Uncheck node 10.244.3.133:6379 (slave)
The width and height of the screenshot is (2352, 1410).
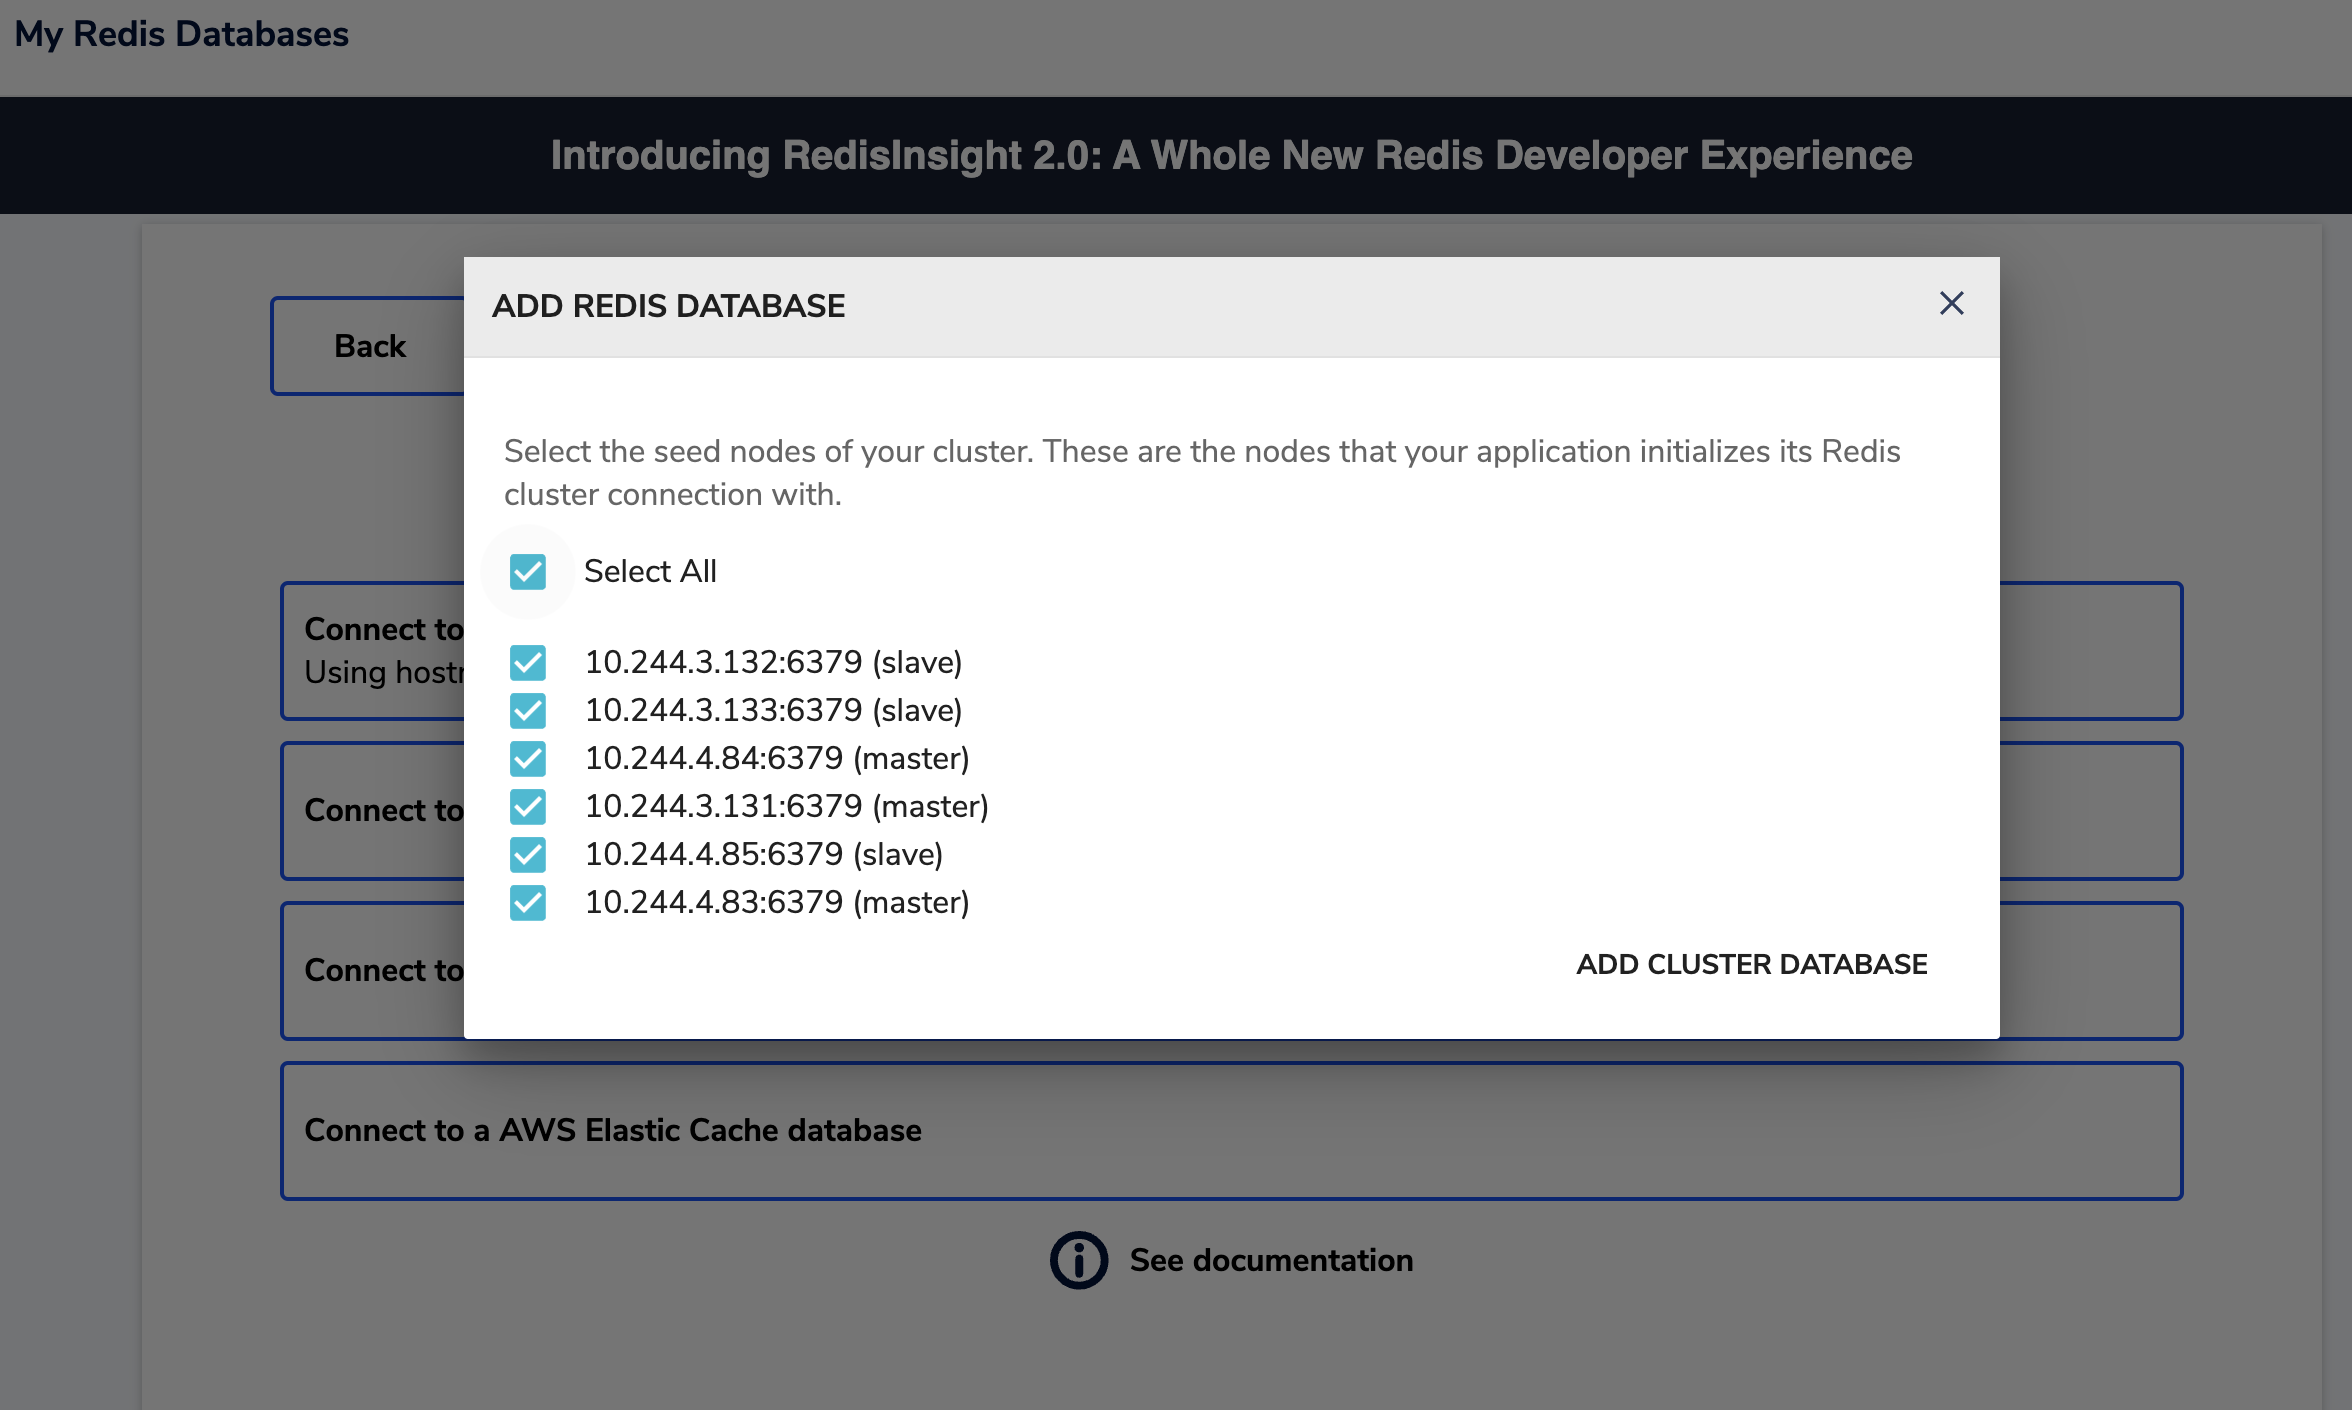pos(528,710)
